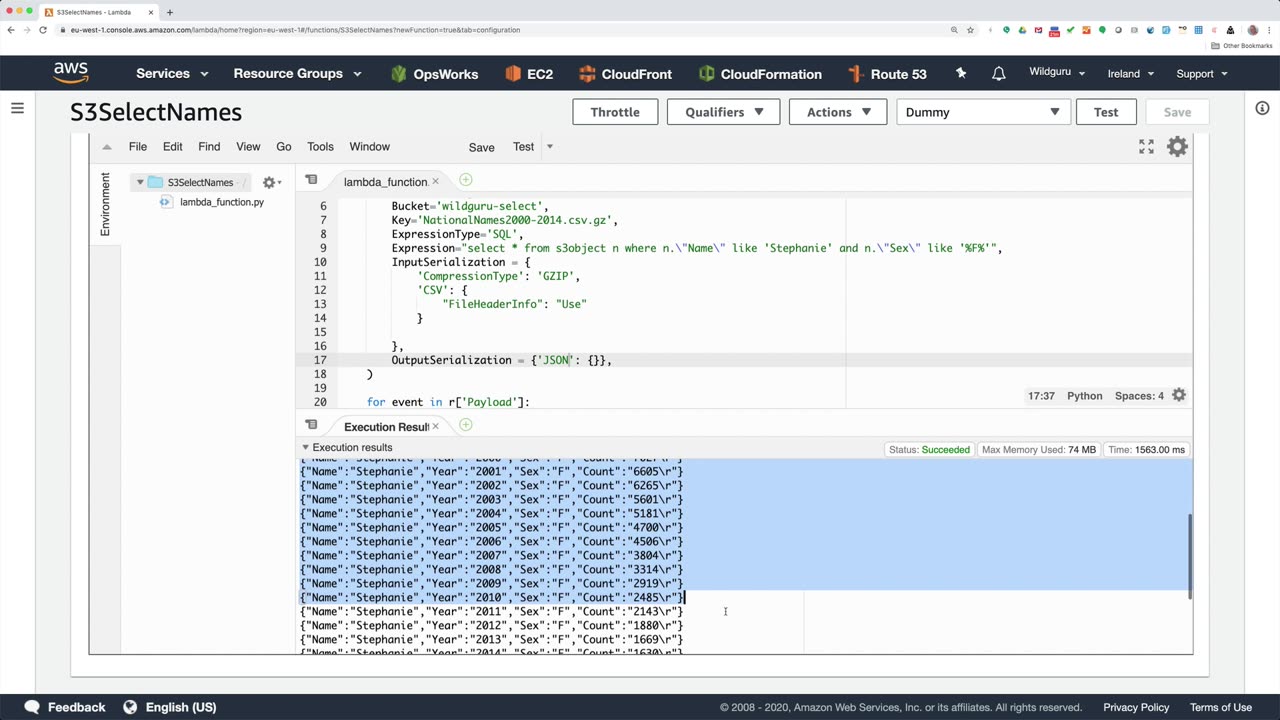Click the pin shortcuts icon in navbar
The height and width of the screenshot is (720, 1280).
point(961,74)
